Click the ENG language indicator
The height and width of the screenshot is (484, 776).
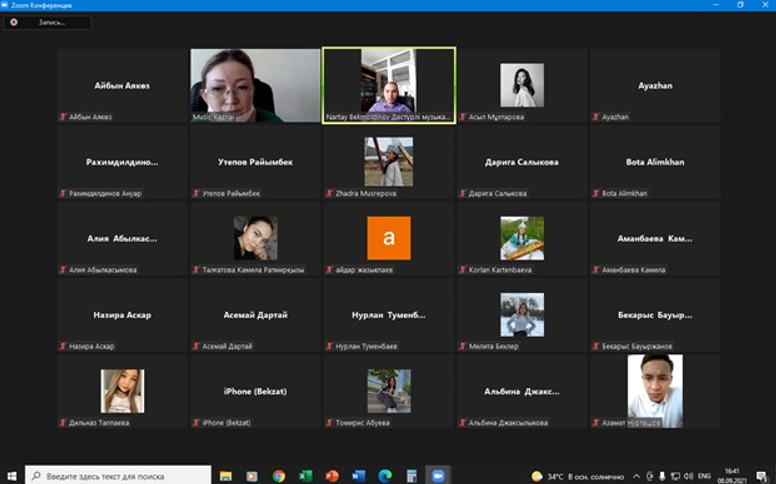704,476
